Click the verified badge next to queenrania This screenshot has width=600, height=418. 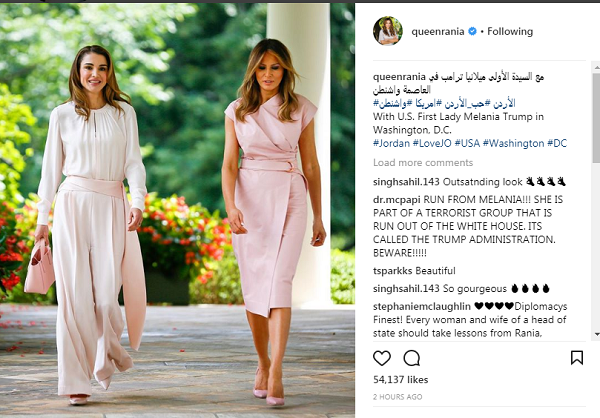[x=473, y=31]
